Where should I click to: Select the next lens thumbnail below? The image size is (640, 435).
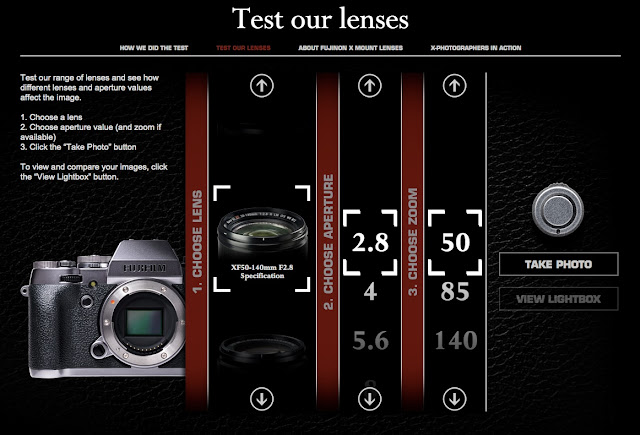pyautogui.click(x=262, y=351)
